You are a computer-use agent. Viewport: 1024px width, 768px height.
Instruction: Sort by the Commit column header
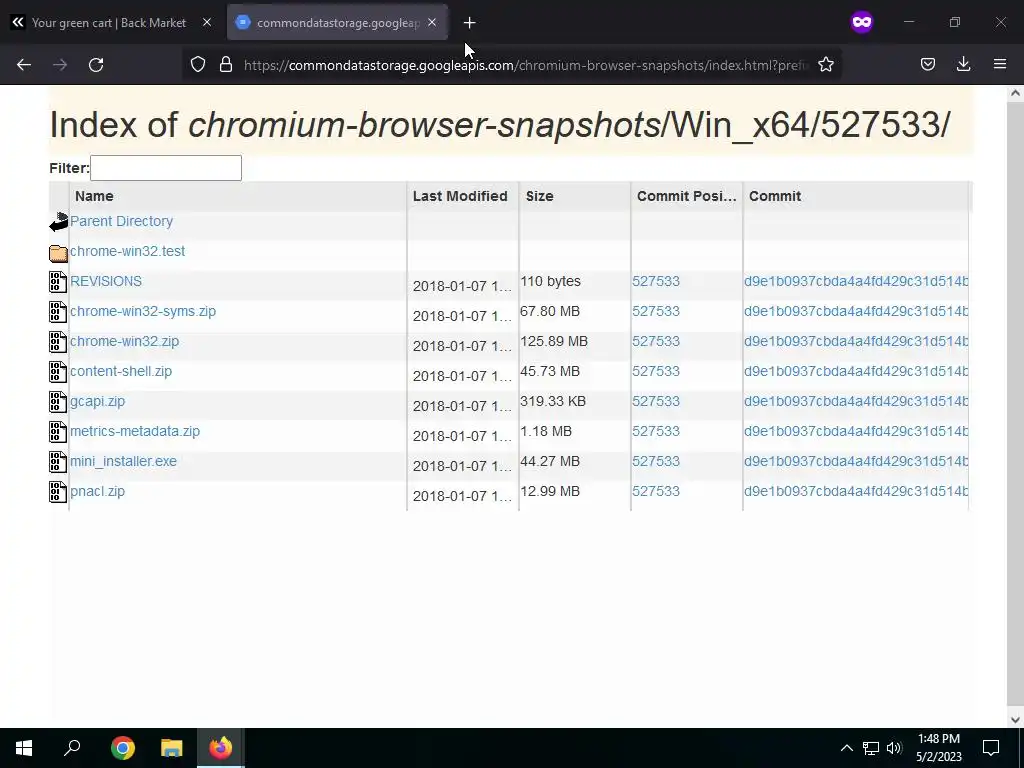pyautogui.click(x=856, y=197)
